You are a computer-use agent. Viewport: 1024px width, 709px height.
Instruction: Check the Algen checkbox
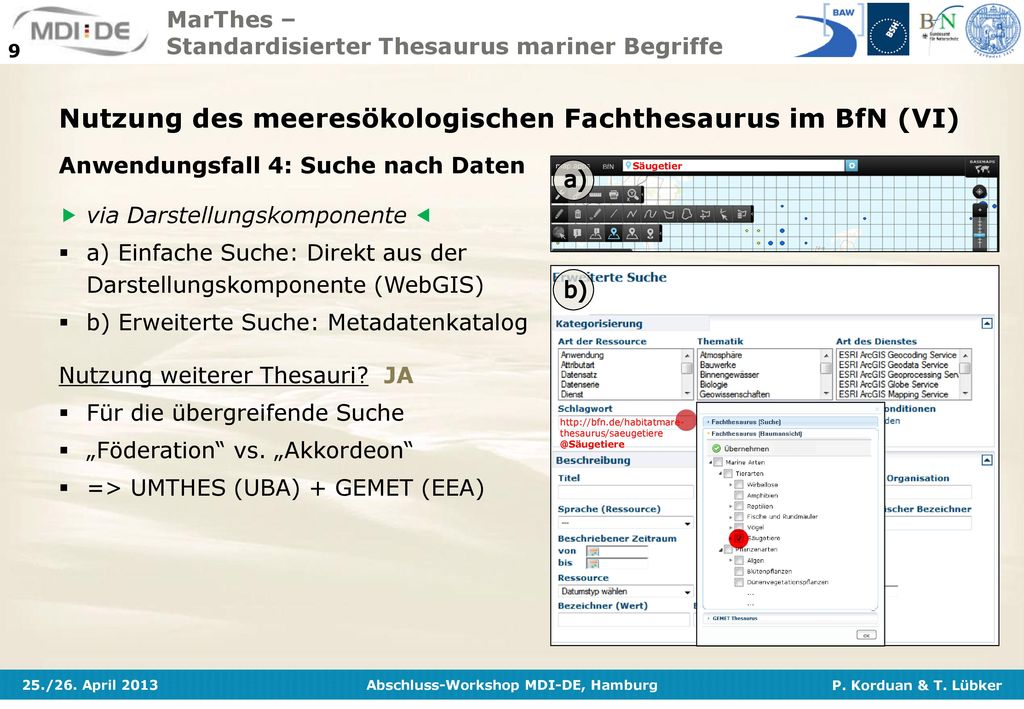click(x=739, y=560)
